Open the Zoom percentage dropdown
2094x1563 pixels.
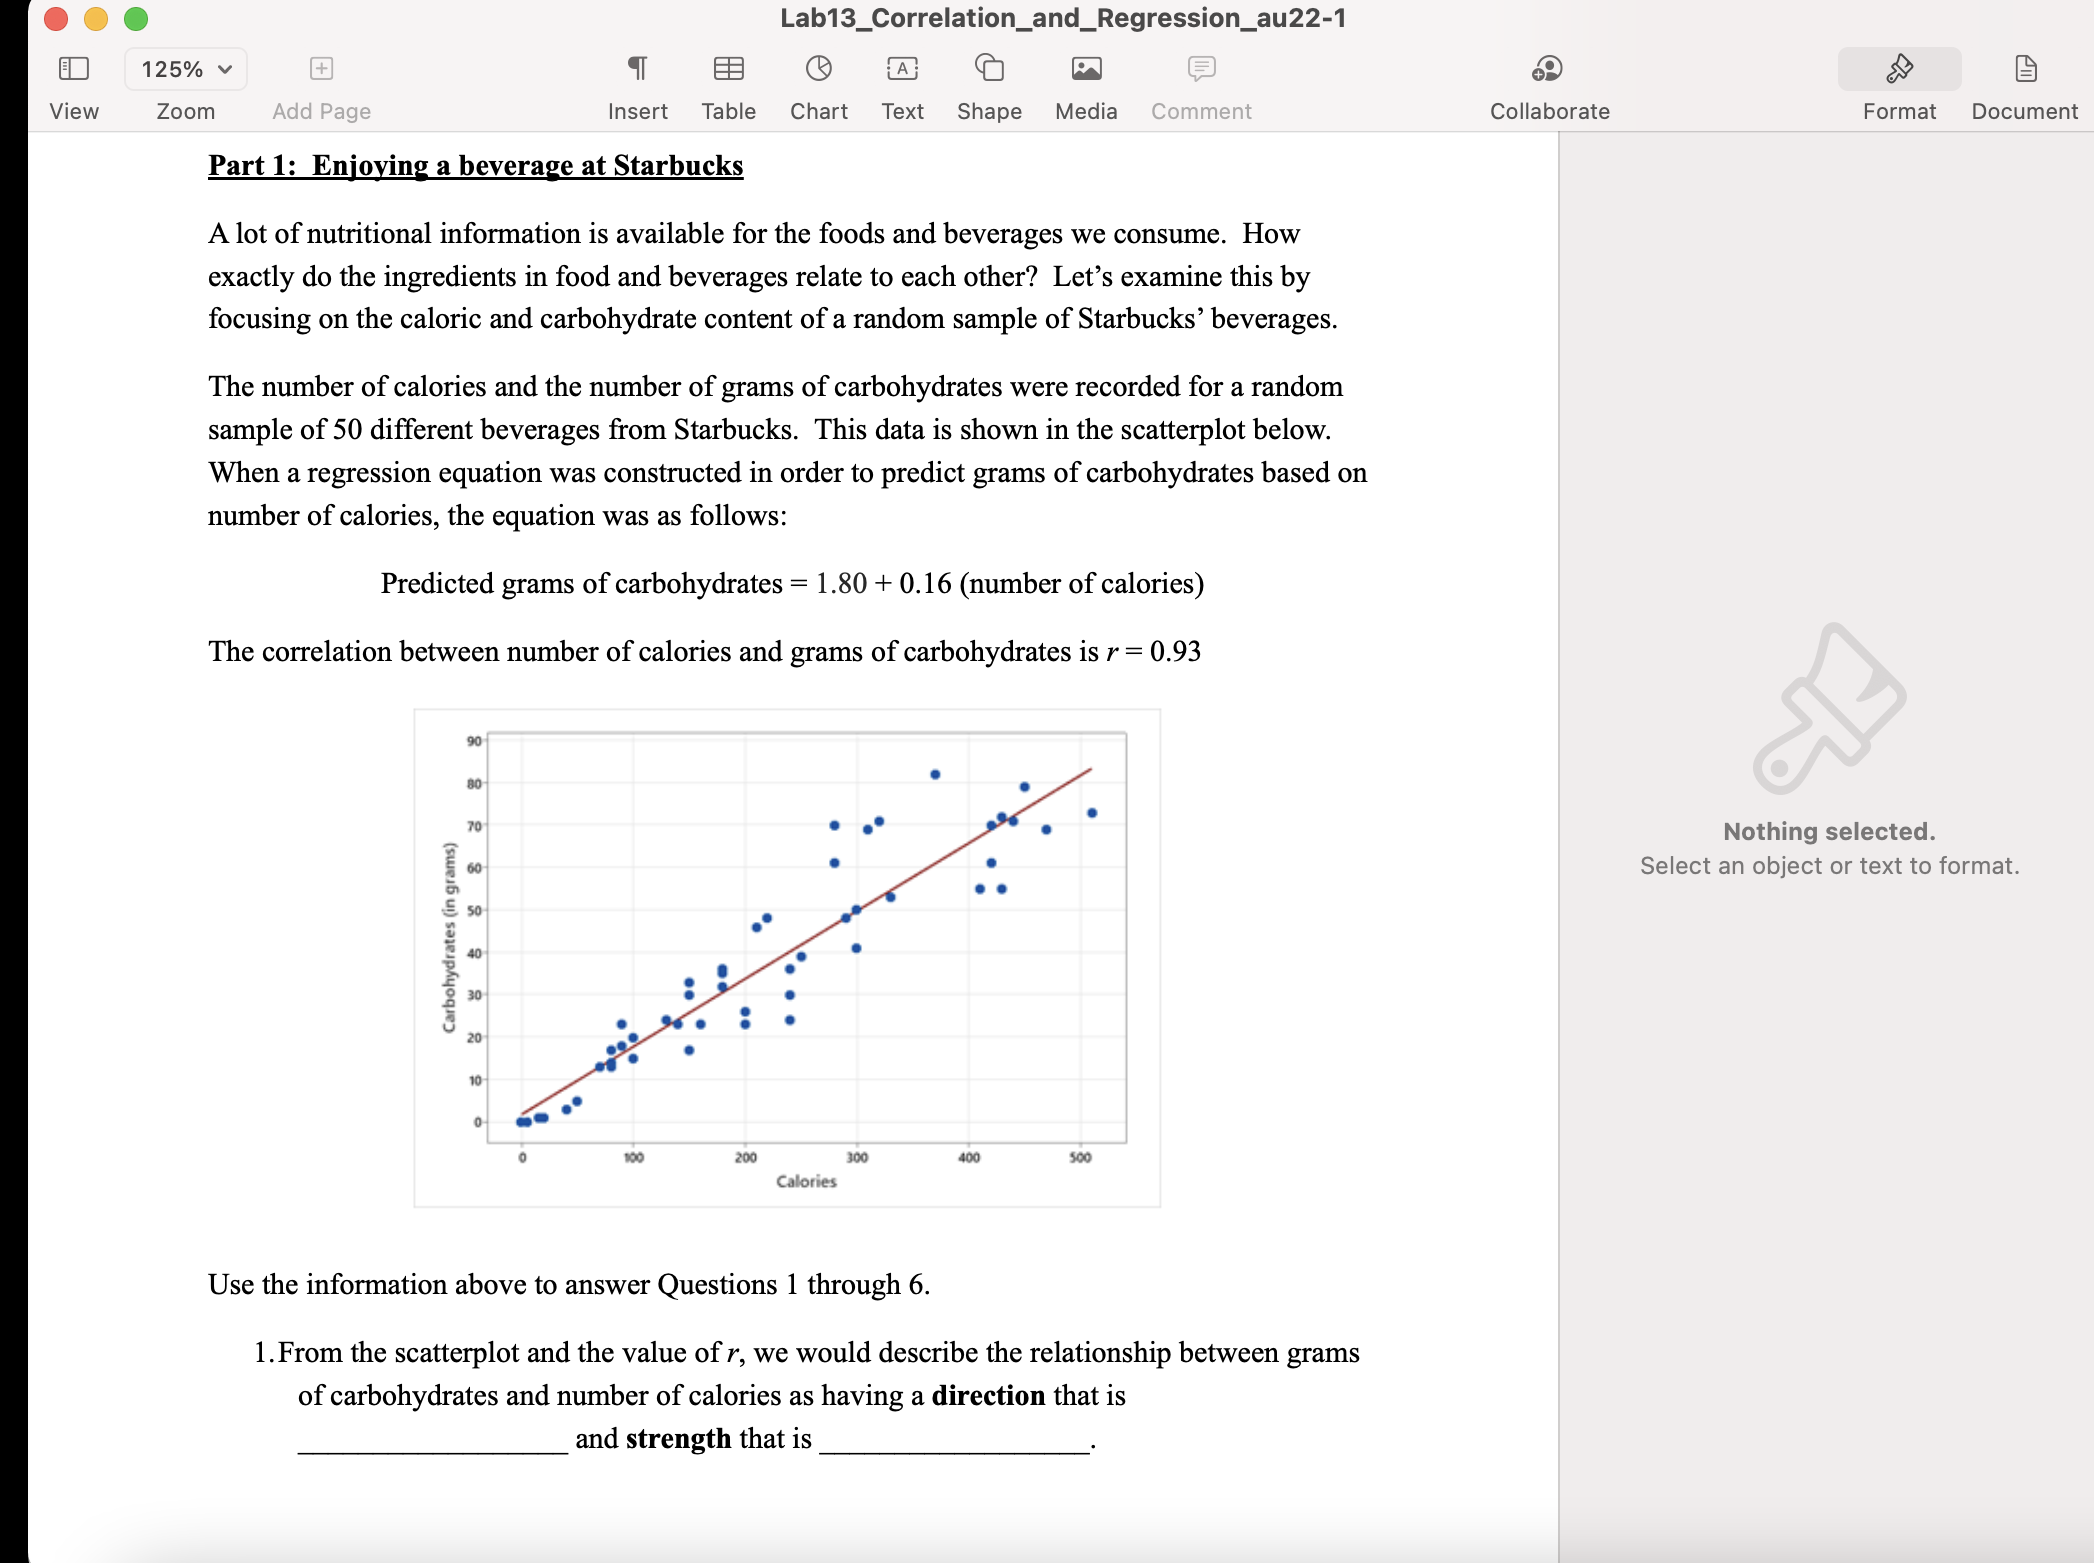(185, 68)
